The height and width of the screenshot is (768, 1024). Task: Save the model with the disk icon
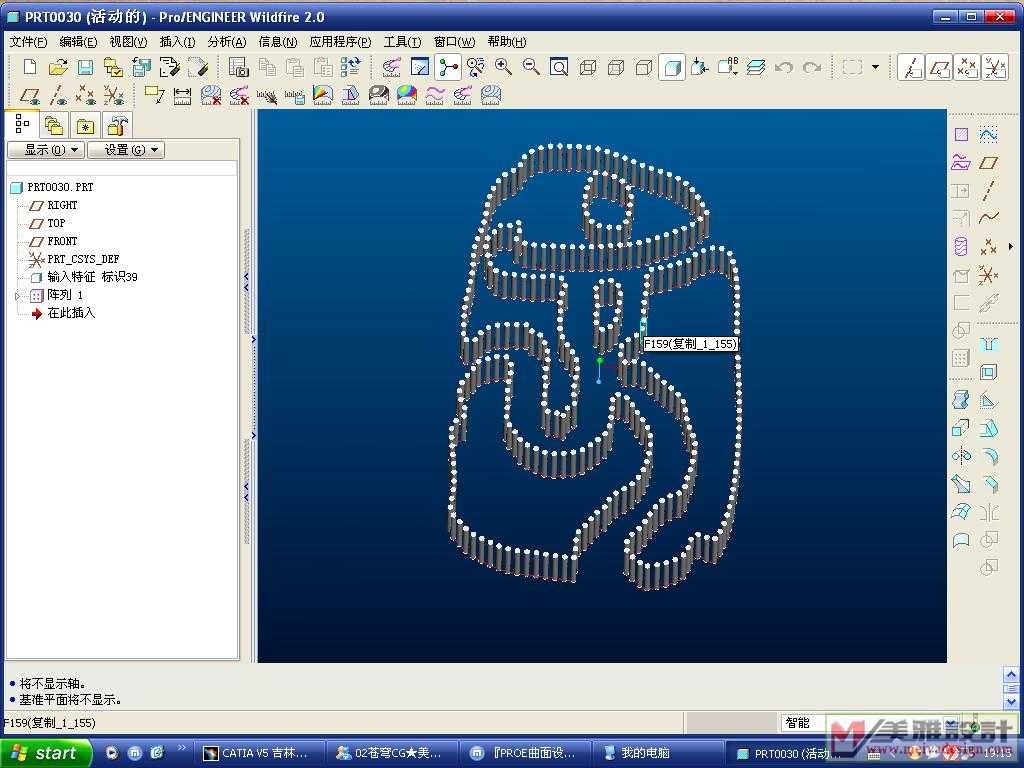point(86,67)
